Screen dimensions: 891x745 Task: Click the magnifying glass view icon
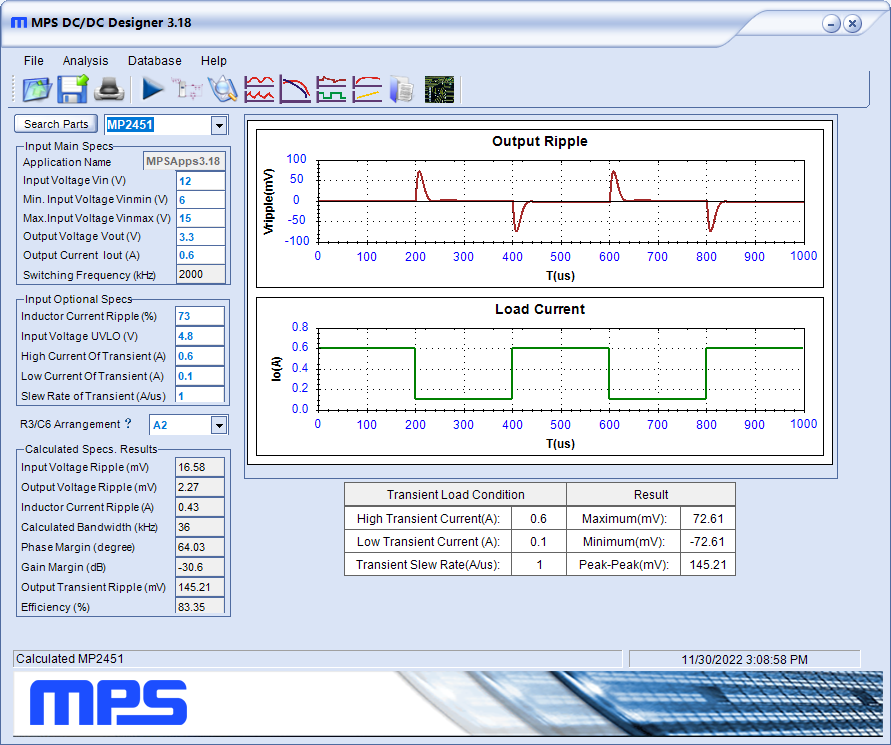point(222,89)
